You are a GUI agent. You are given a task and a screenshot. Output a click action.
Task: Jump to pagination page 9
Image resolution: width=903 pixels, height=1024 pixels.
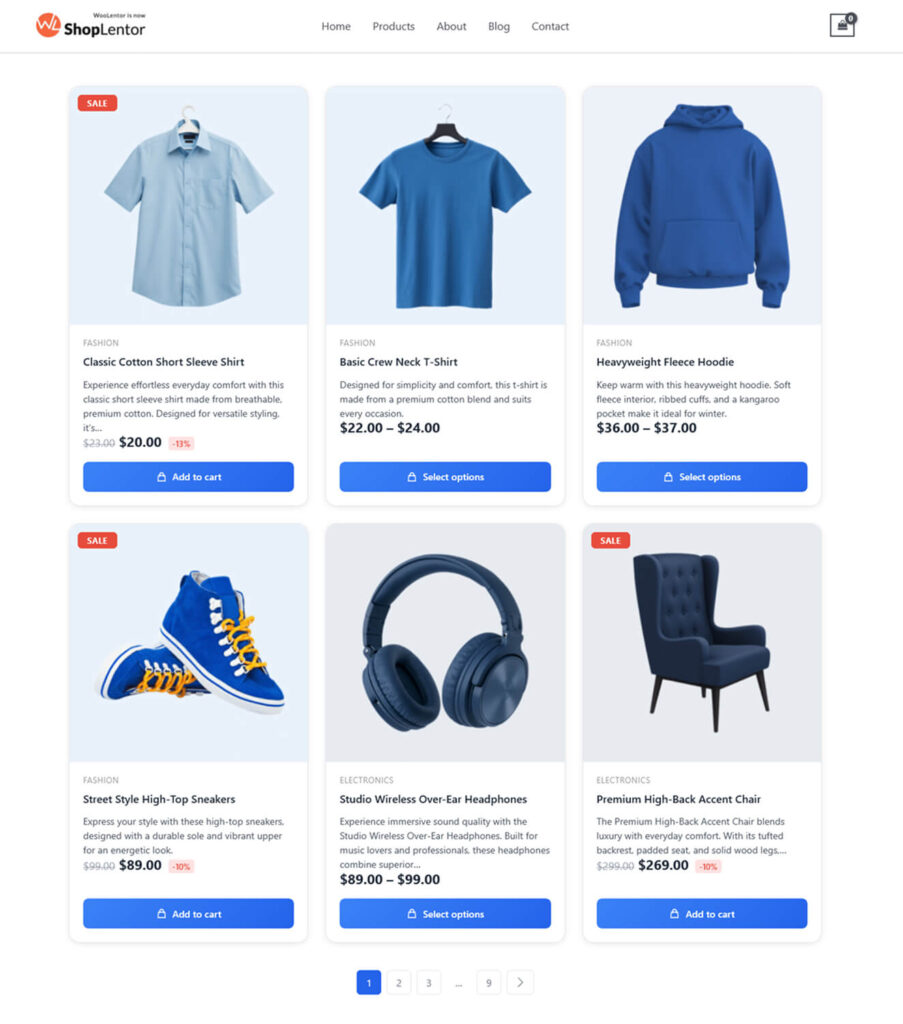tap(488, 982)
